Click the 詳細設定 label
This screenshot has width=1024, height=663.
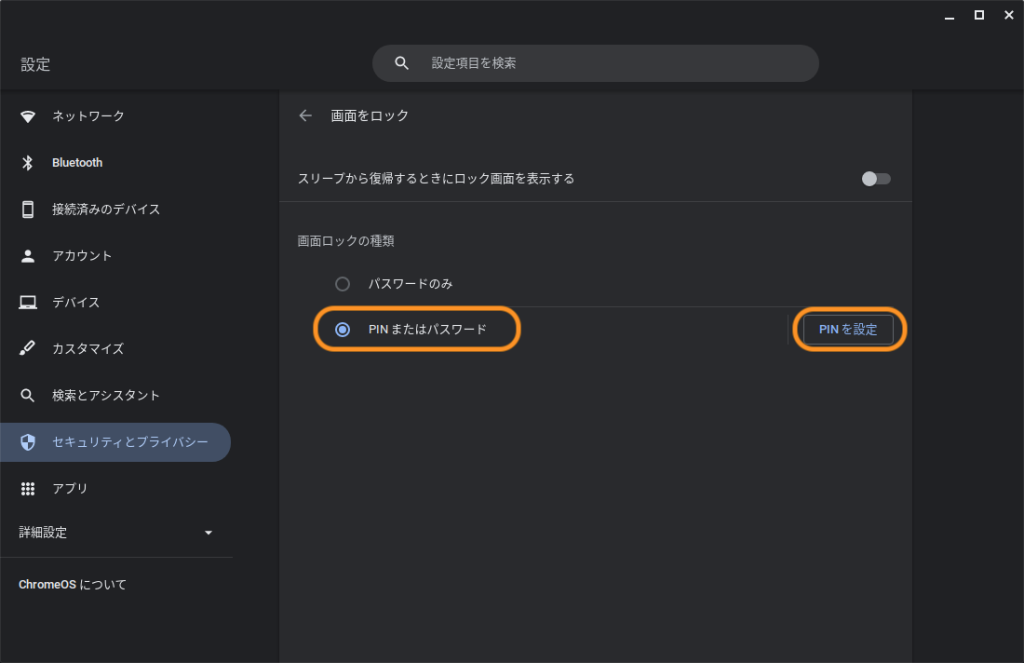tap(43, 533)
